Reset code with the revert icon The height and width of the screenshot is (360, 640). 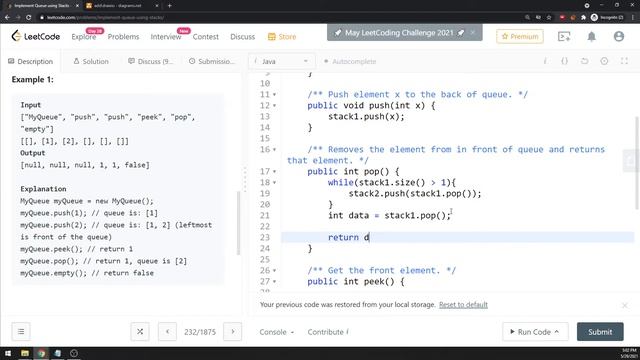tap(584, 61)
